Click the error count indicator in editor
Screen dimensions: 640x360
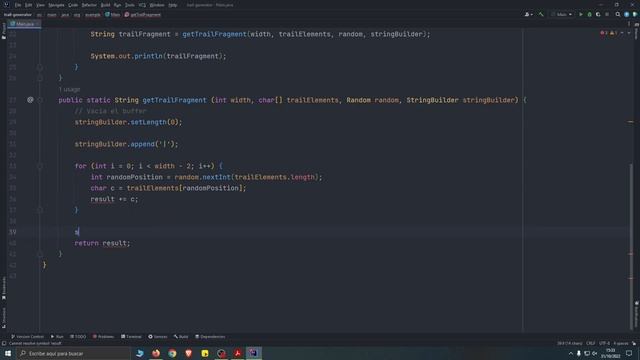pyautogui.click(x=604, y=33)
